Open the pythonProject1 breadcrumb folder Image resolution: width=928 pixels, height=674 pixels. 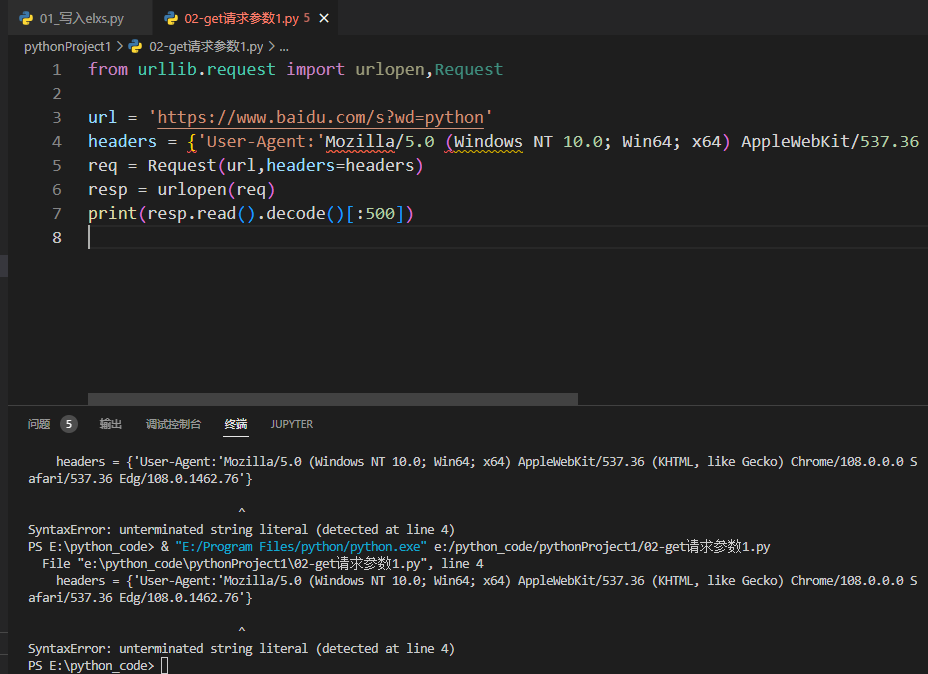pos(67,46)
